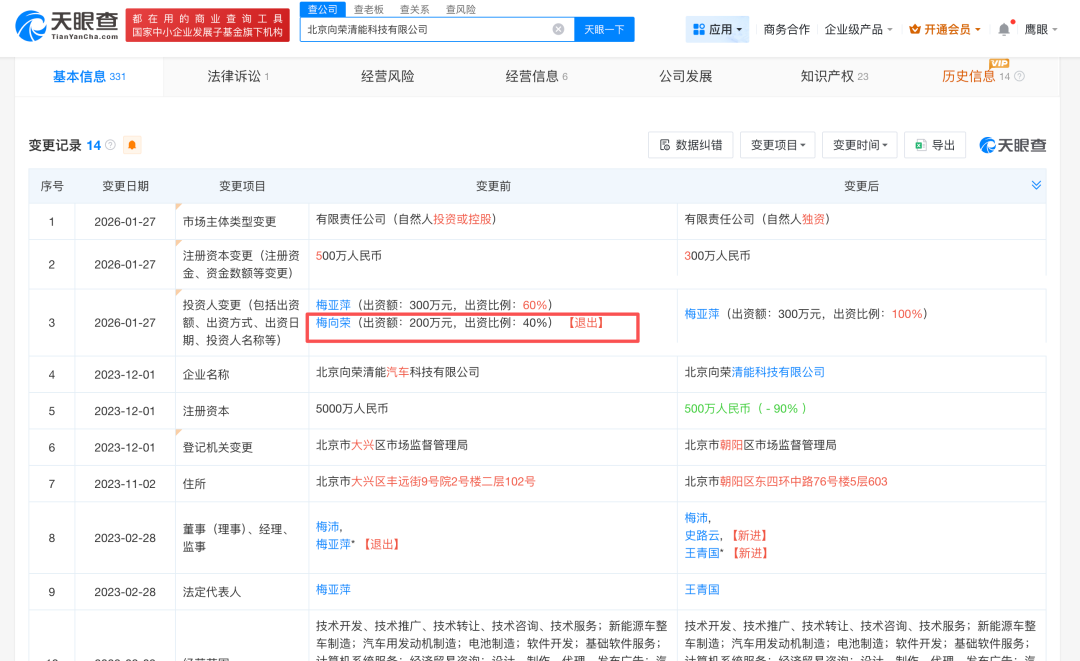
Task: Export records with 导出 button
Action: click(x=935, y=145)
